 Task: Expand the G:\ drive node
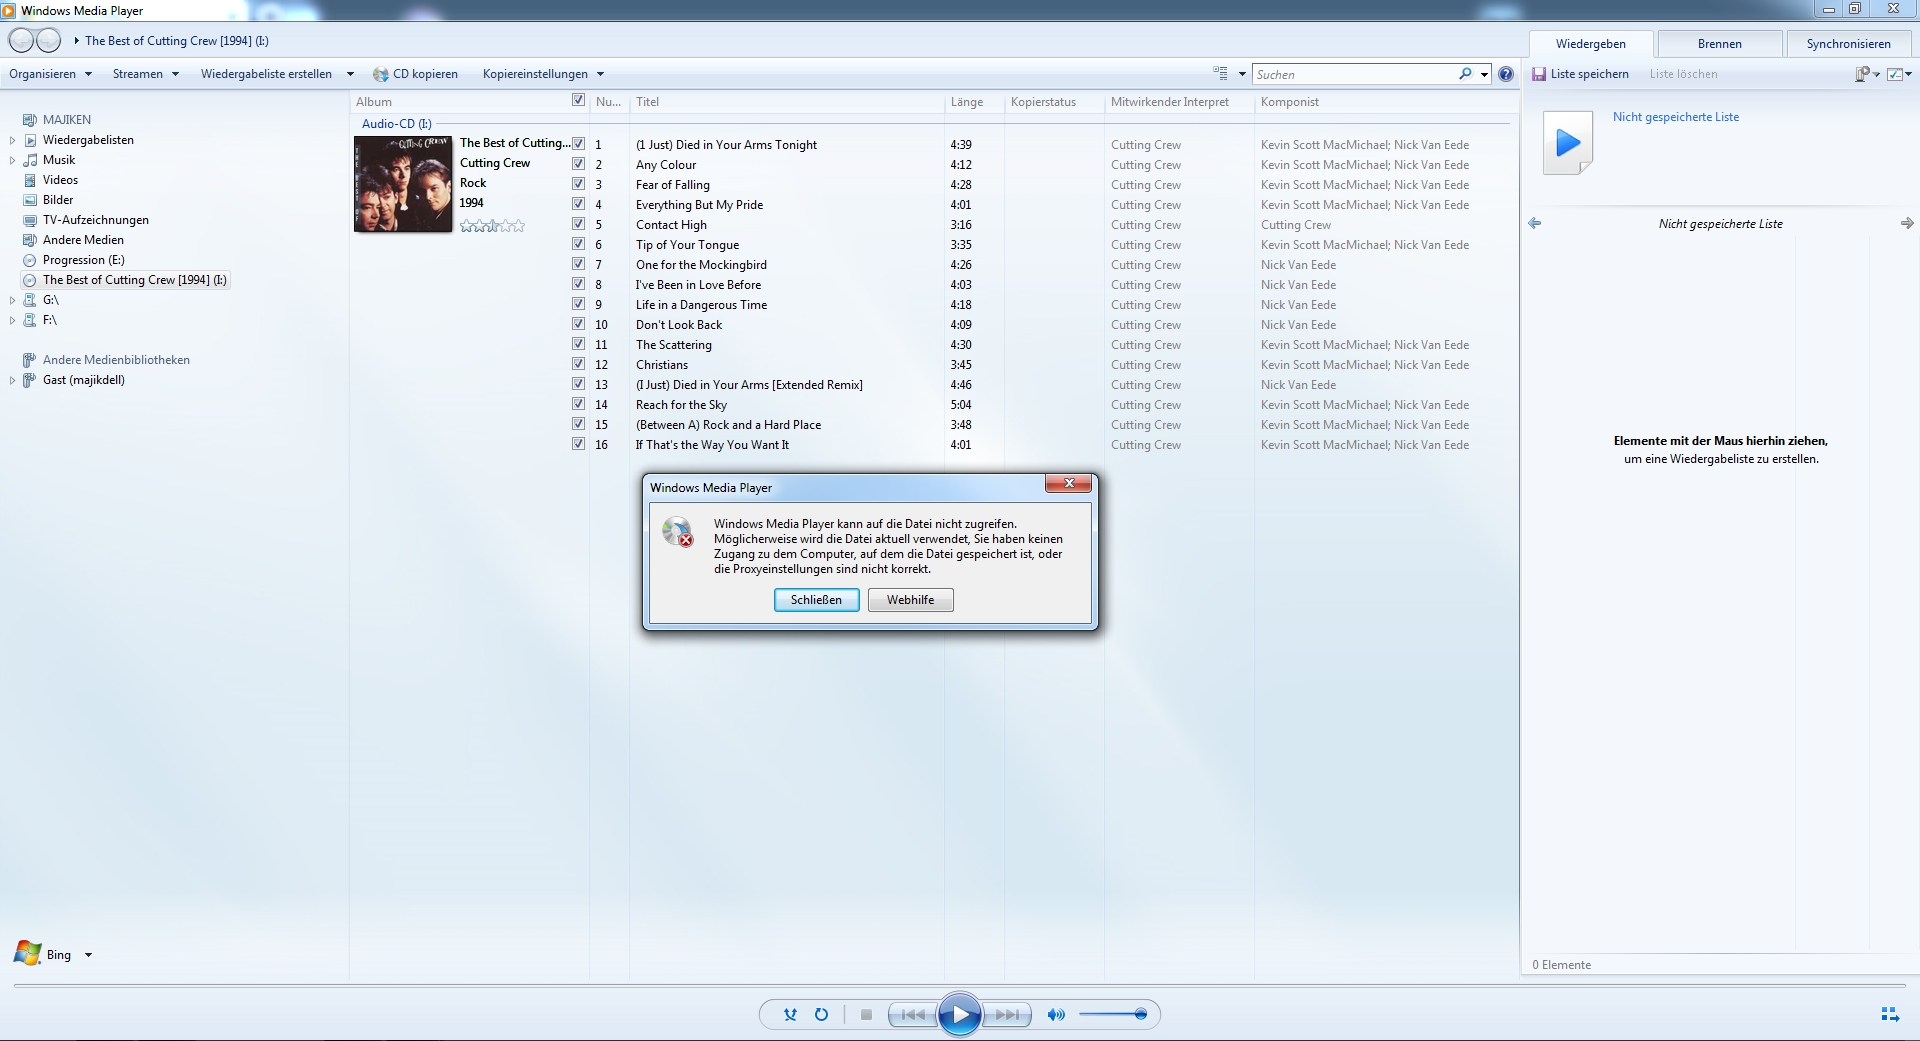tap(12, 300)
